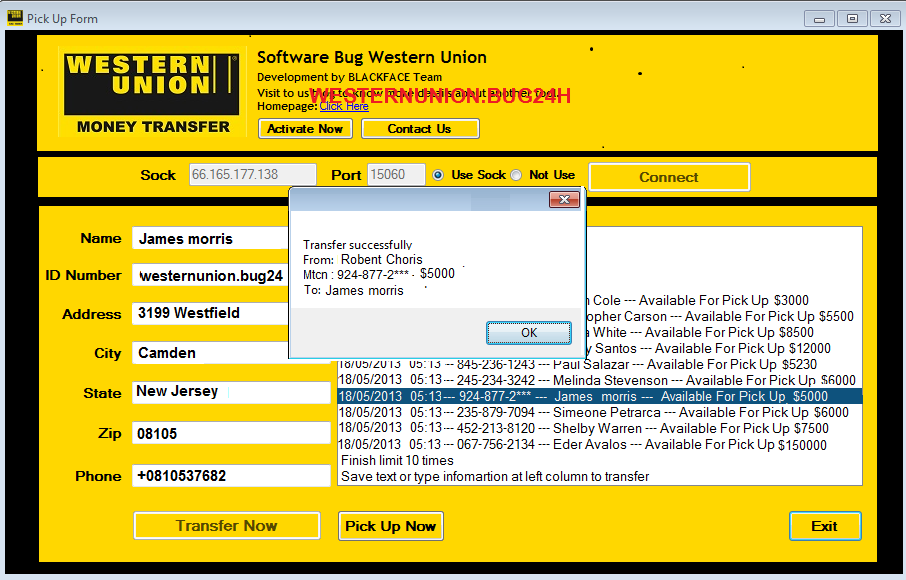Minimize the Pick Up Form window
The height and width of the screenshot is (580, 906).
click(x=819, y=18)
